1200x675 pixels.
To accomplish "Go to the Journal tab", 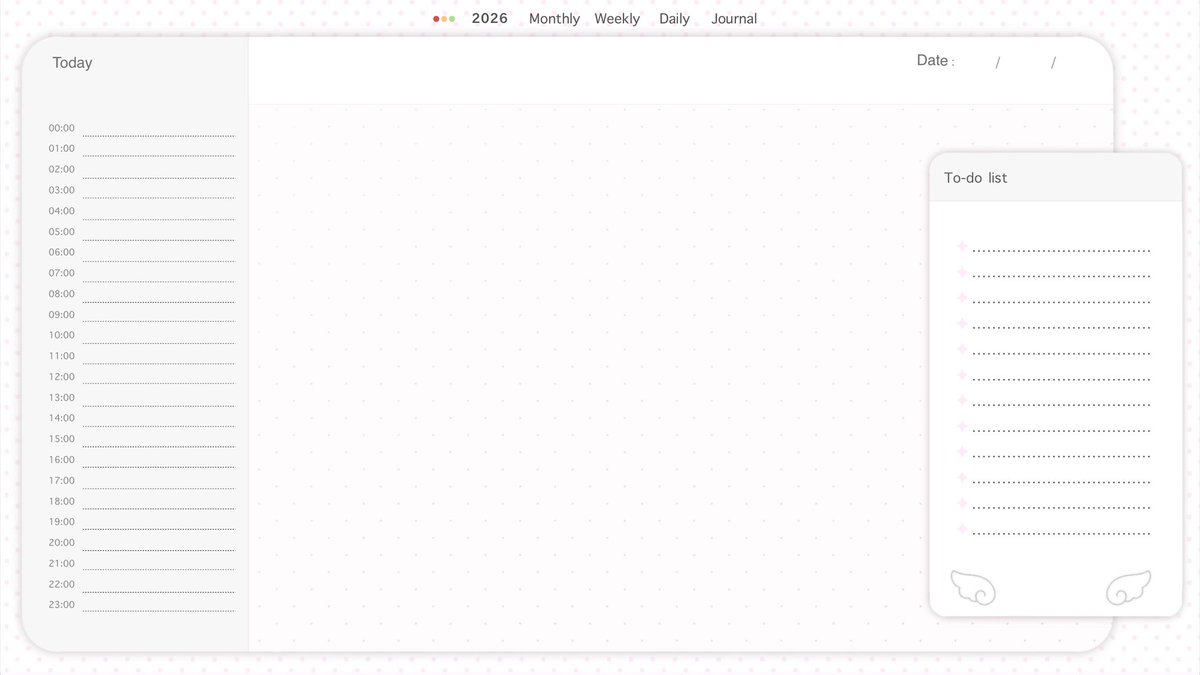I will point(734,19).
